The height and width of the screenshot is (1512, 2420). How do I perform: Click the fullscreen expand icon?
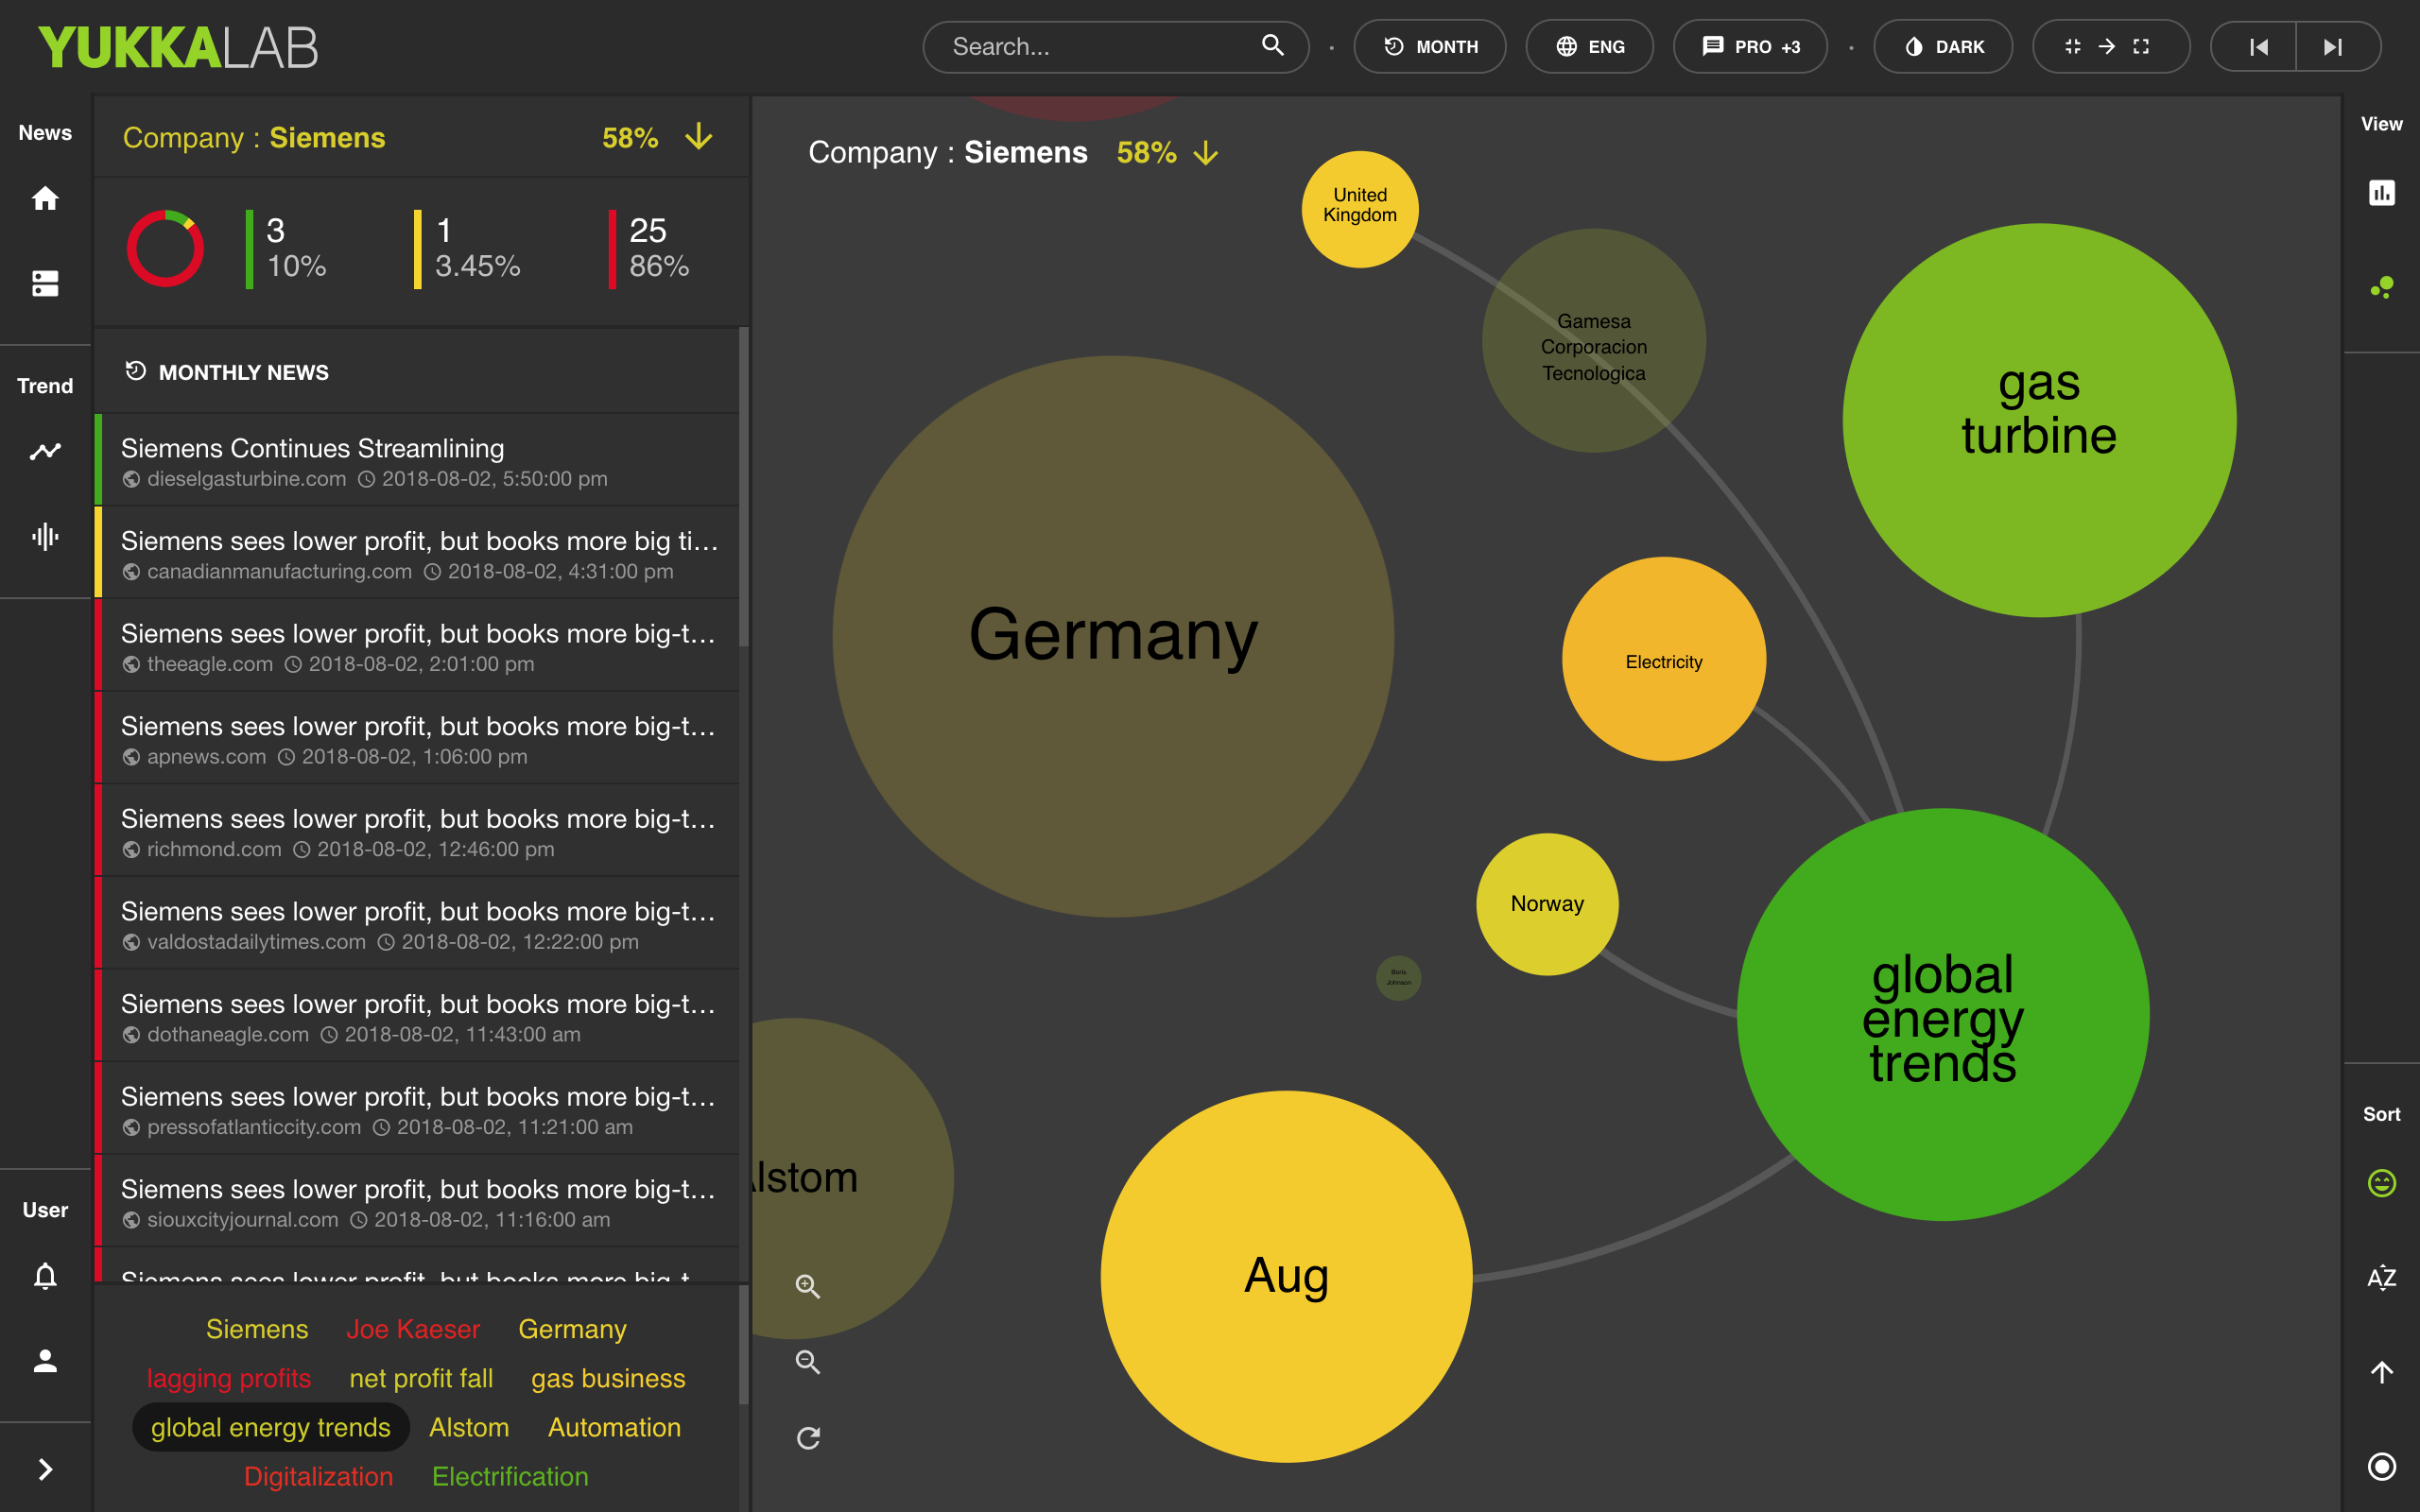point(2141,47)
